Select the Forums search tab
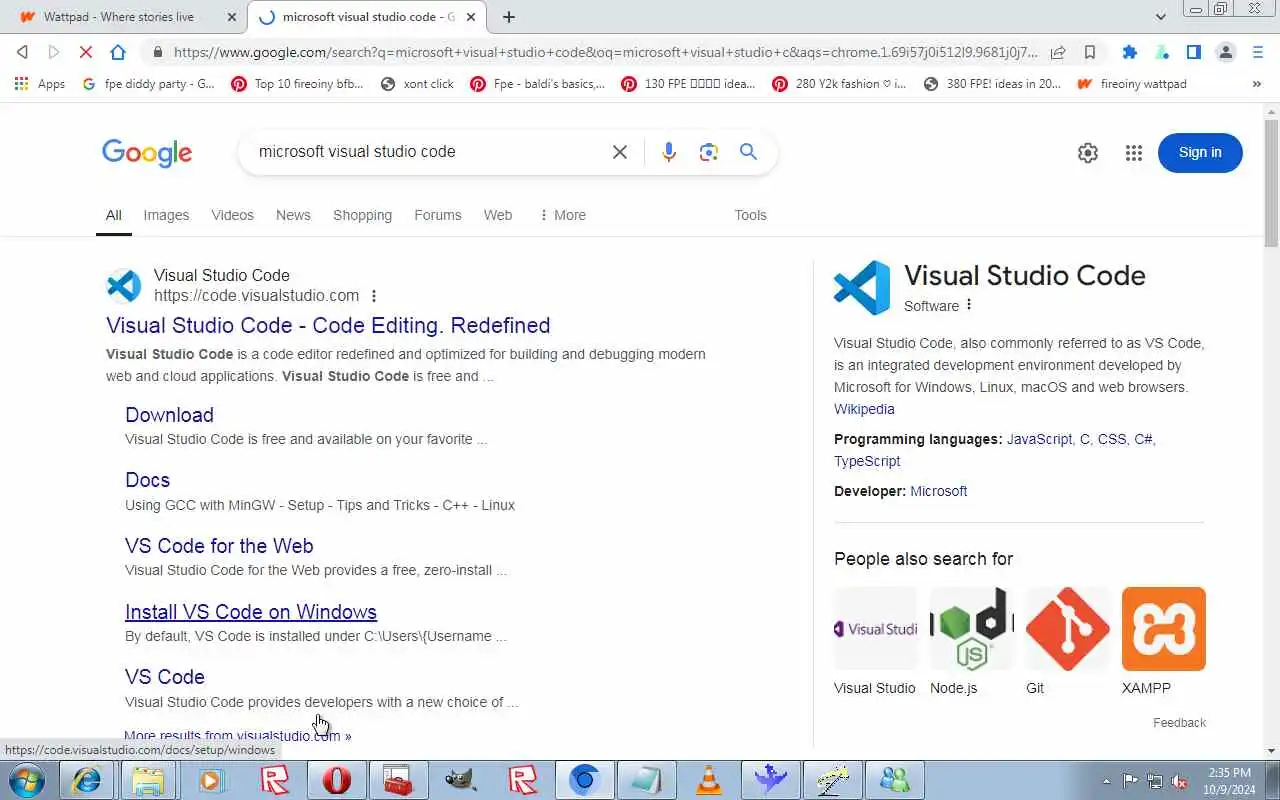Screen dimensions: 1280x800 438,215
